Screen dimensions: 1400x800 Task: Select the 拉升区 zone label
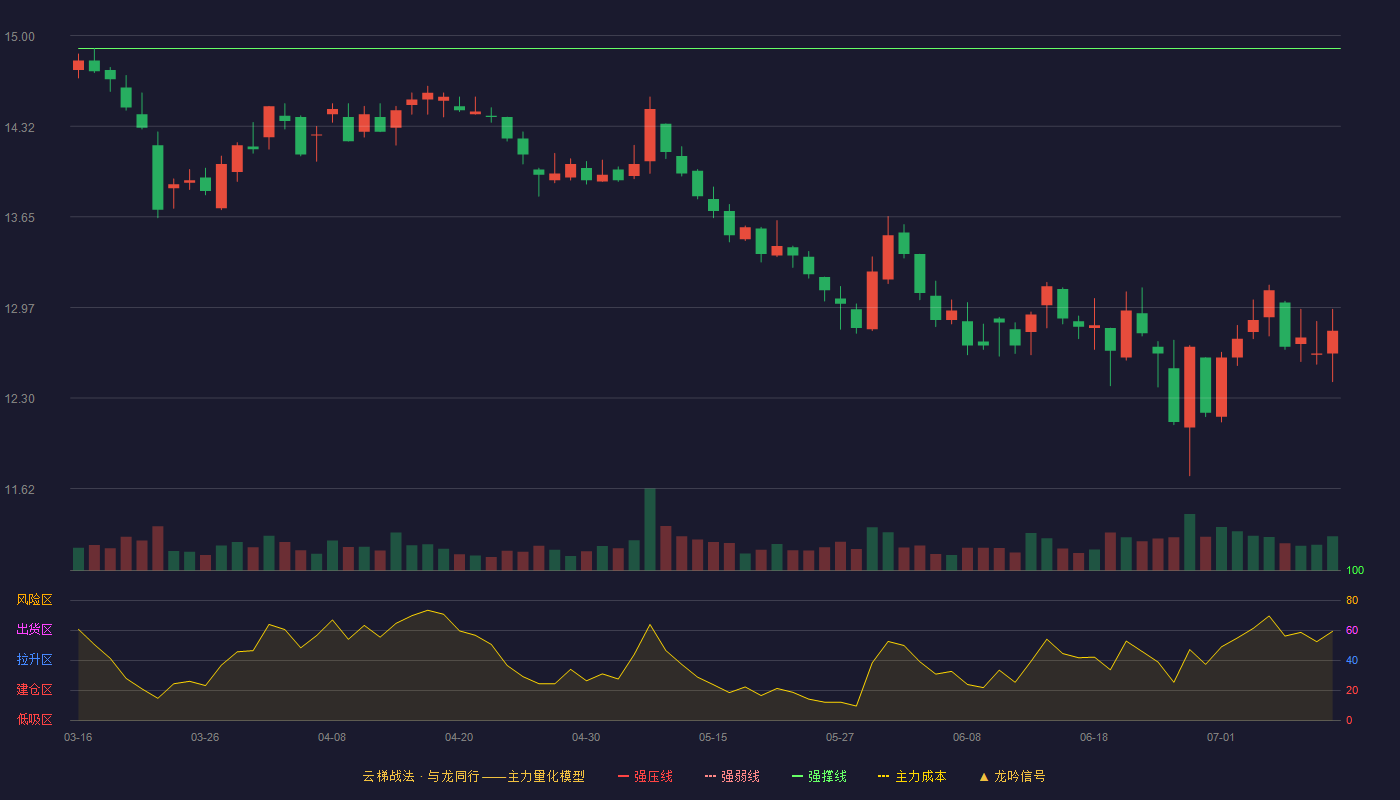34,660
